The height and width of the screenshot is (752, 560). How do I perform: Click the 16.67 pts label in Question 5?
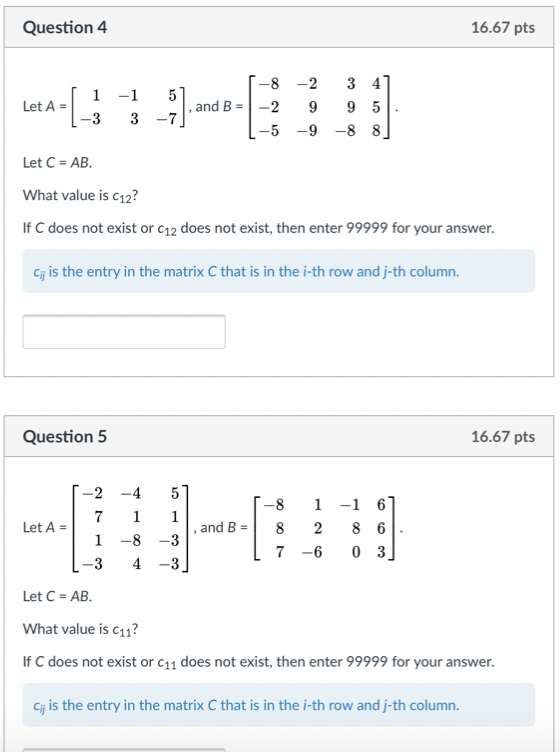[502, 436]
